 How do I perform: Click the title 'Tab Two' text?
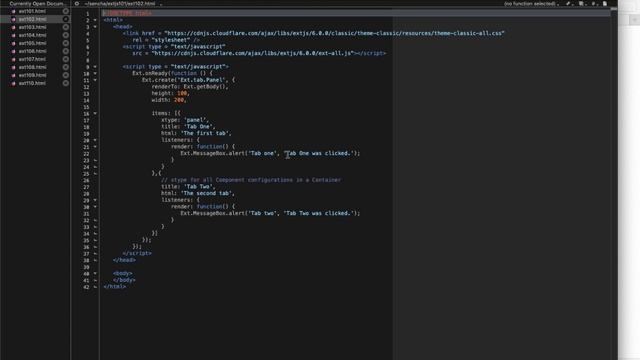(198, 187)
